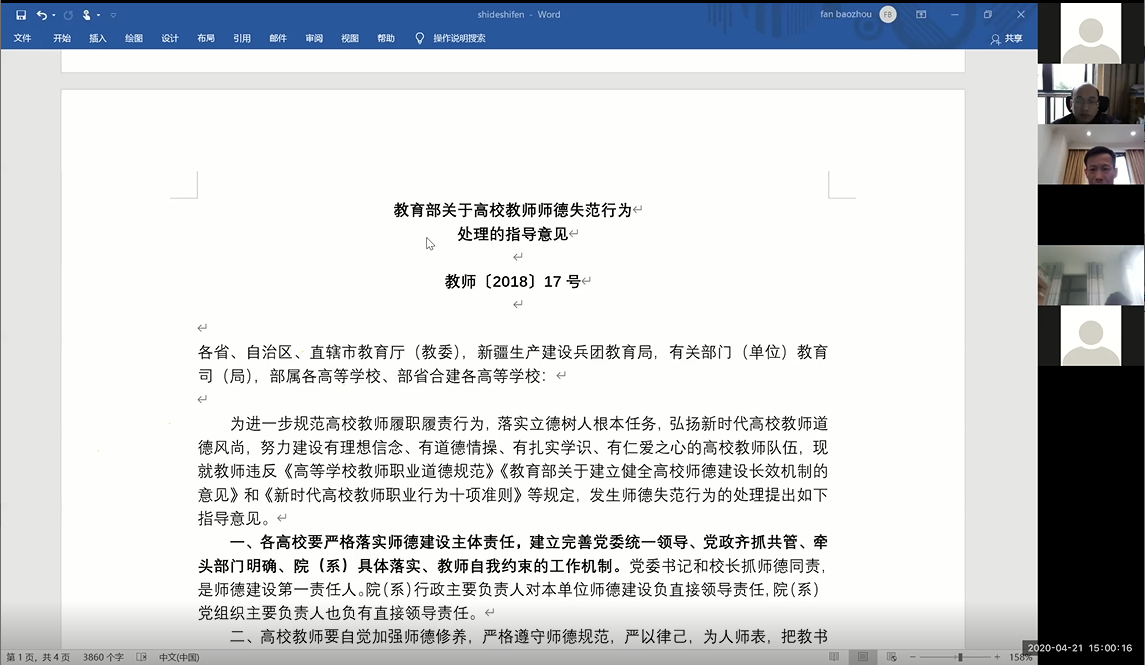The image size is (1145, 665).
Task: Click the top participant placeholder avatar
Action: pyautogui.click(x=1091, y=33)
